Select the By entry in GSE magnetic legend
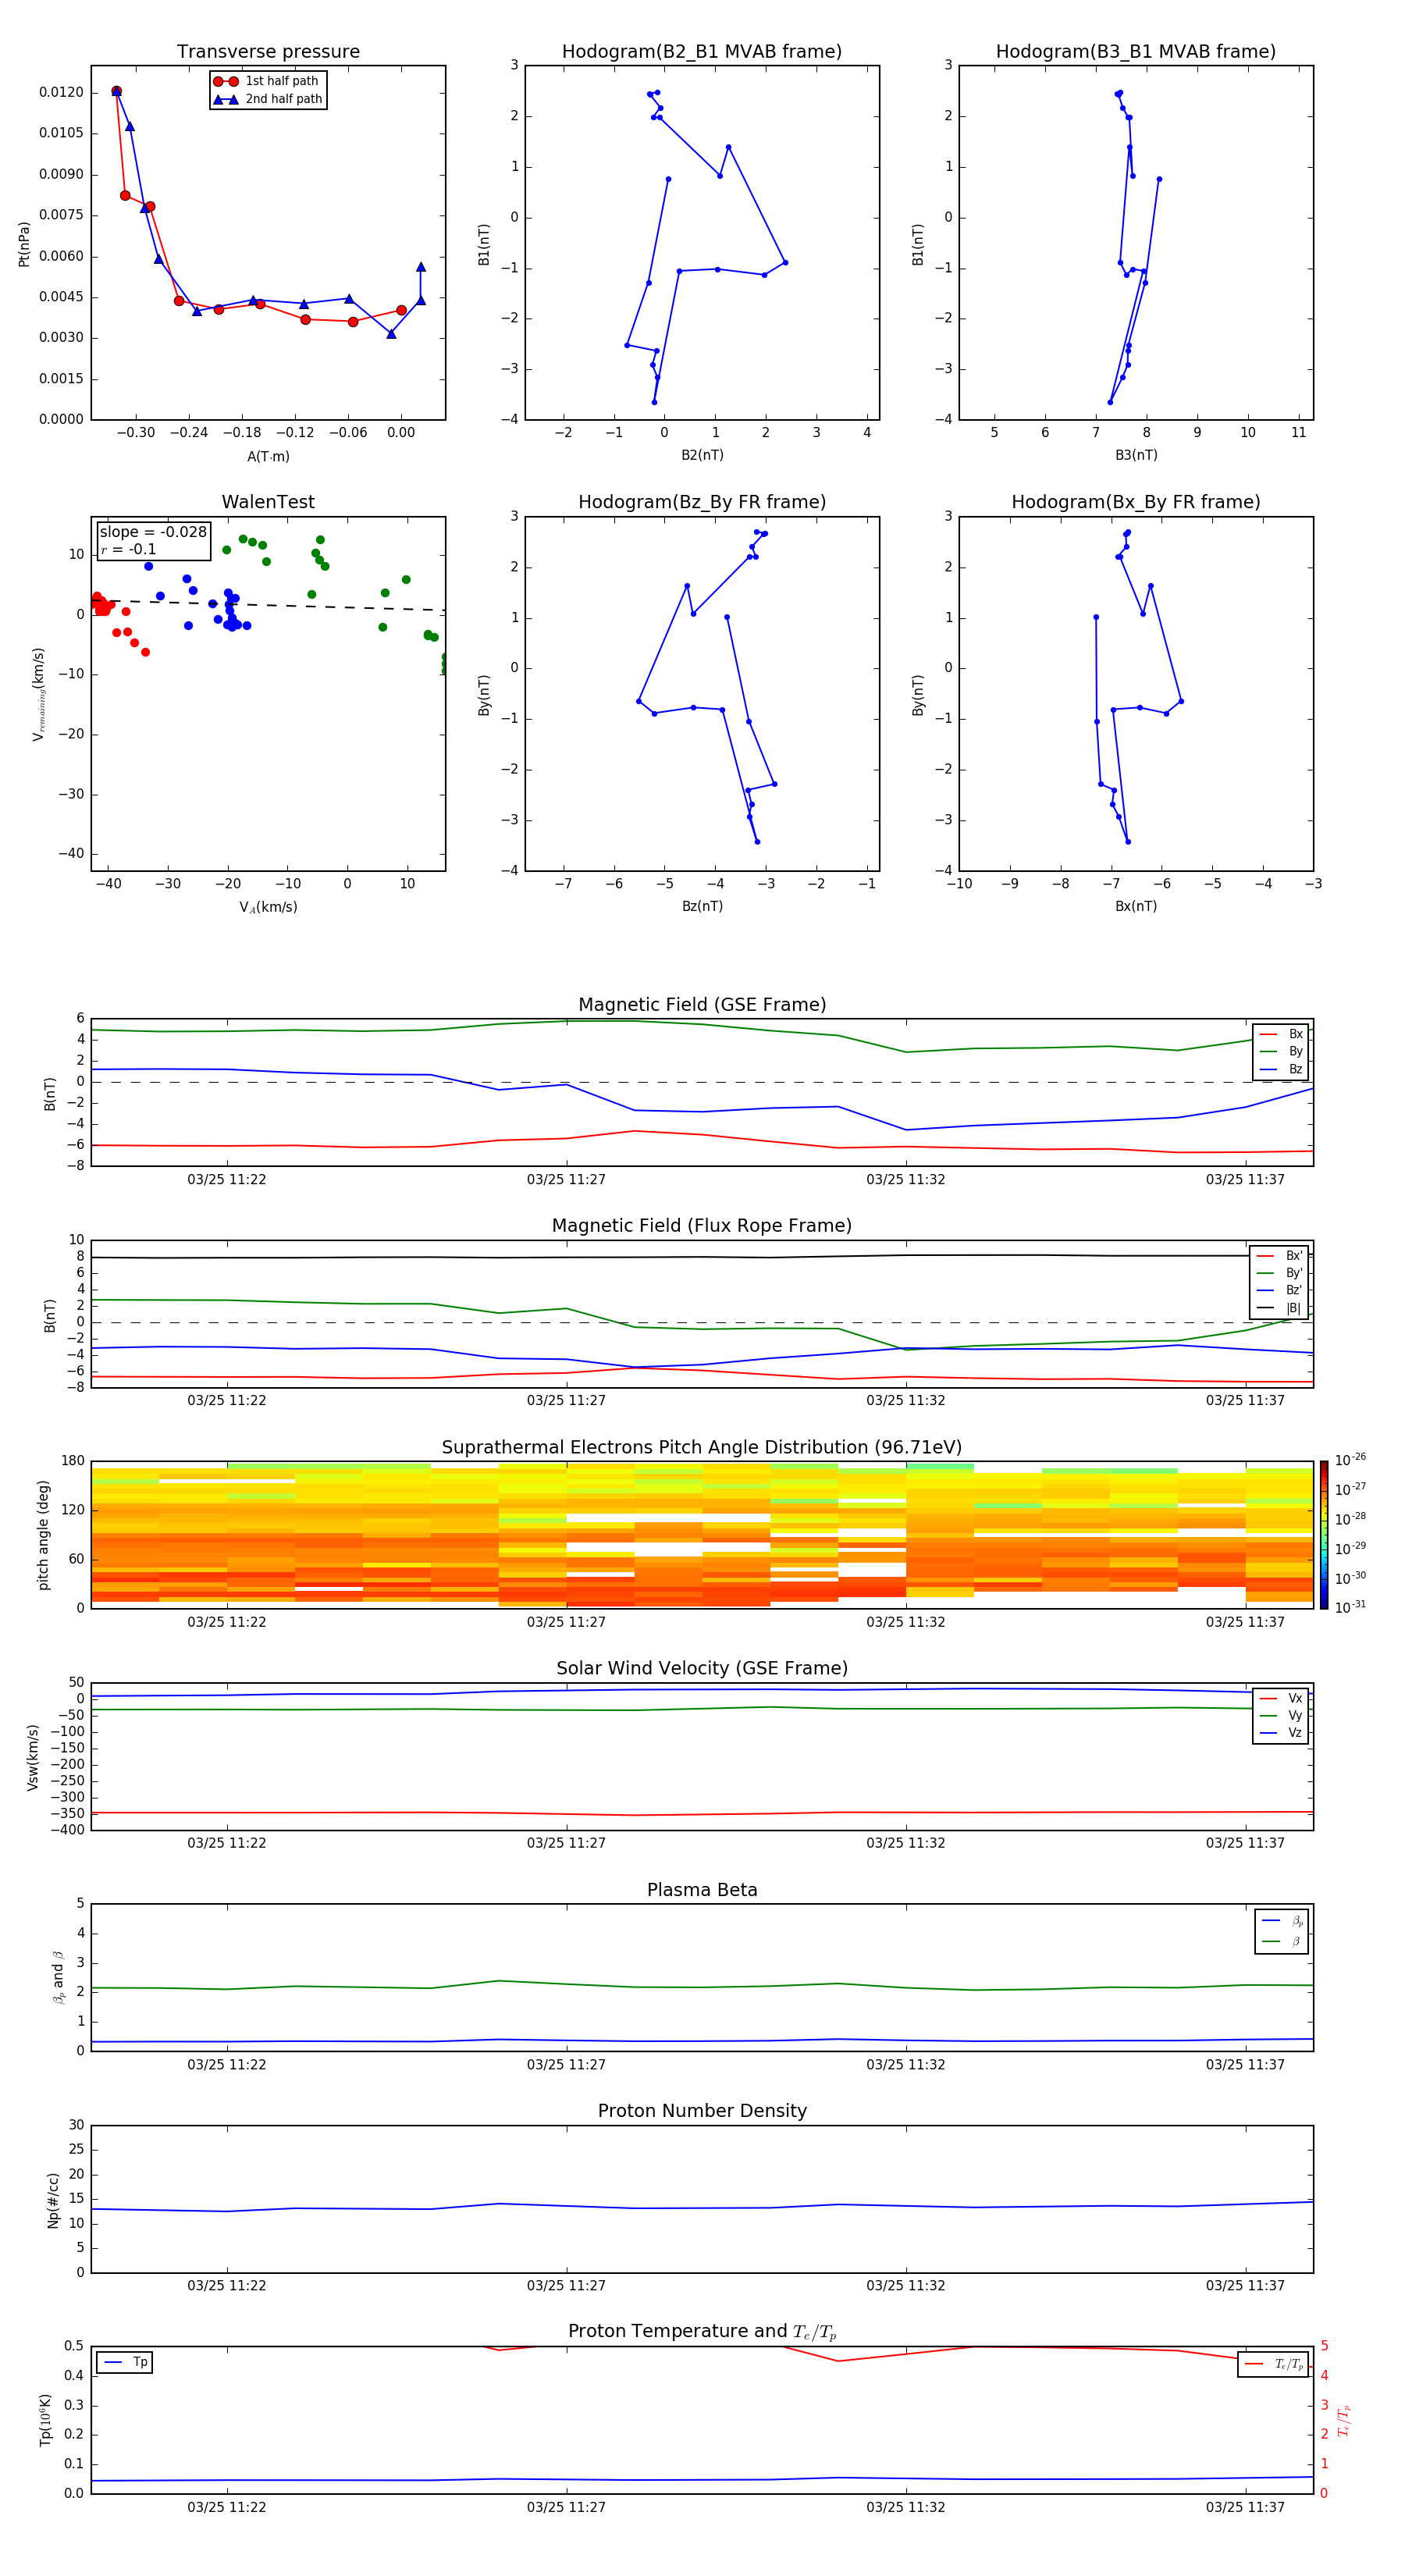This screenshot has width=1405, height=2576. coord(1281,1051)
